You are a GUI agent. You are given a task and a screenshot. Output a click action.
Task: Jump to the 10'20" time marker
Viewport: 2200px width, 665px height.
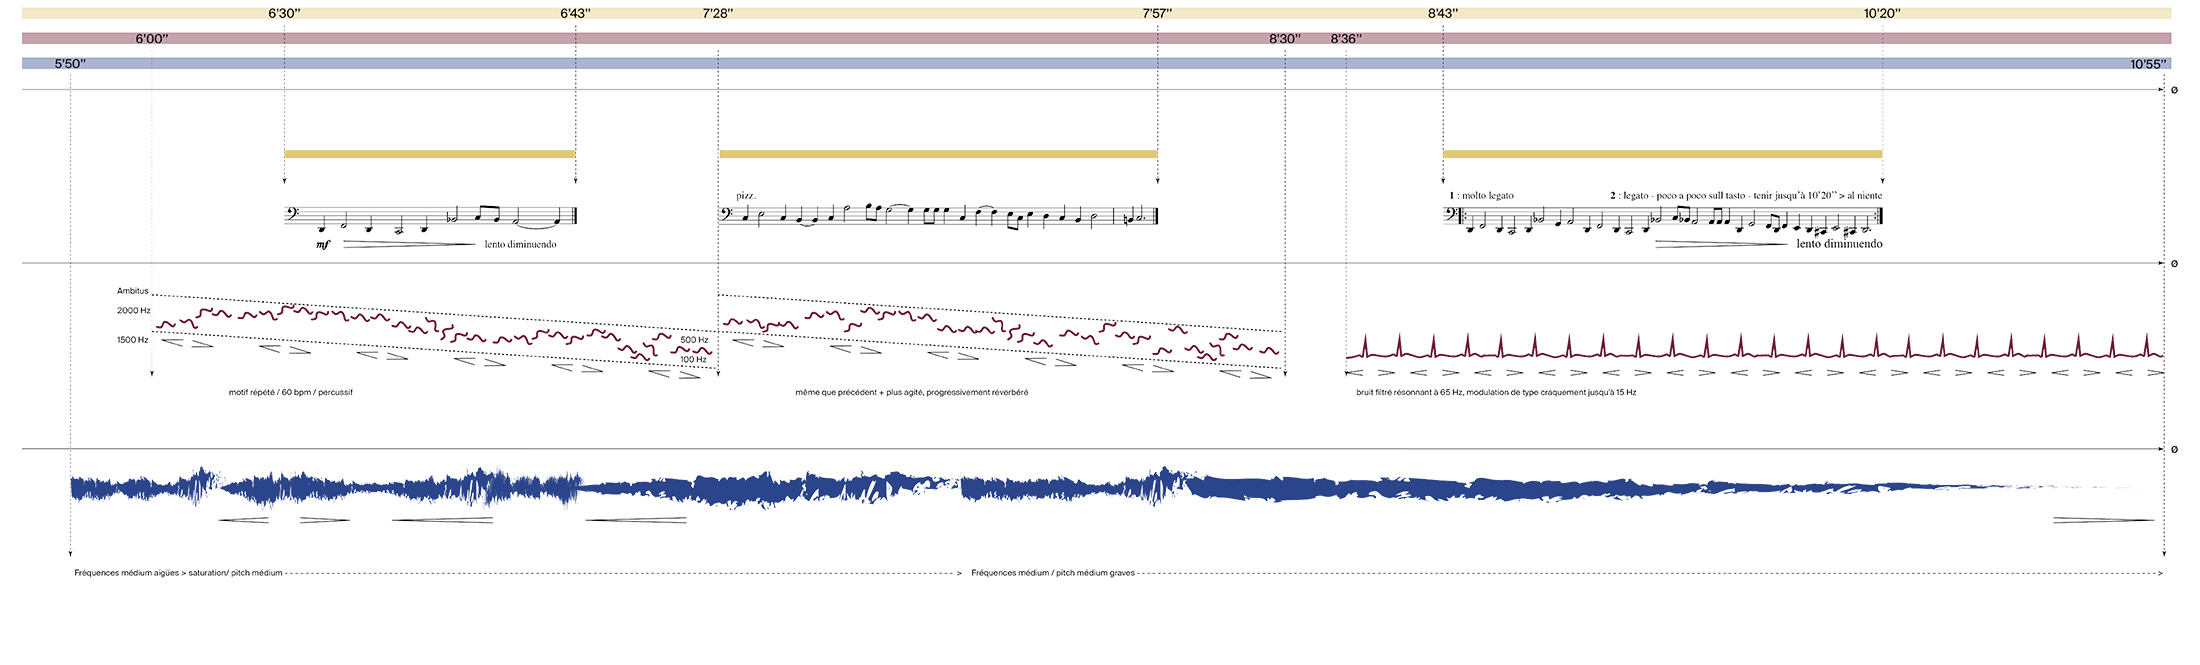point(1882,14)
